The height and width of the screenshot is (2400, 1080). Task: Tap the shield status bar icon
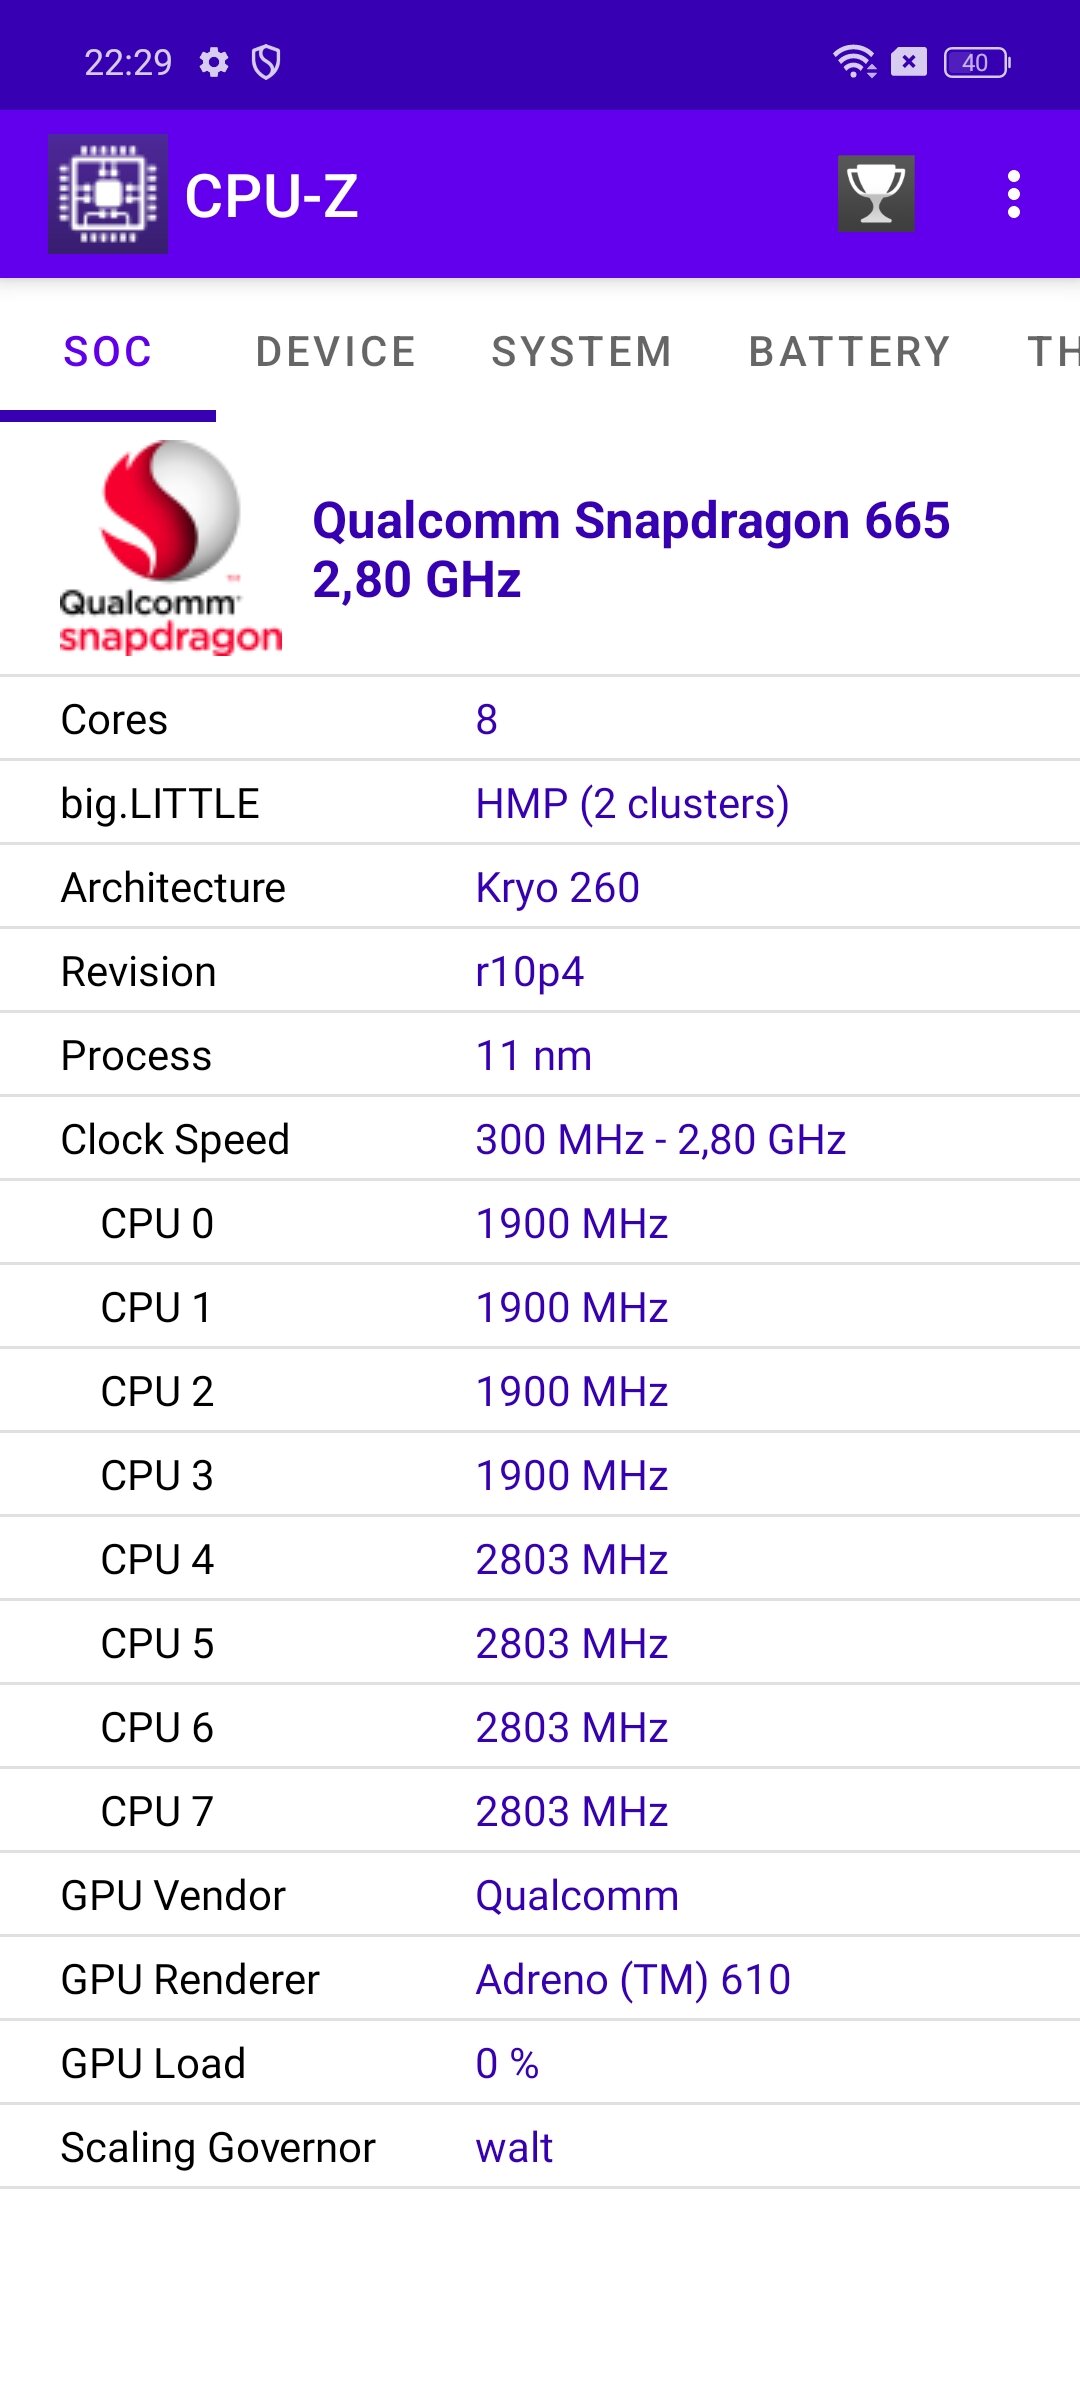point(266,62)
